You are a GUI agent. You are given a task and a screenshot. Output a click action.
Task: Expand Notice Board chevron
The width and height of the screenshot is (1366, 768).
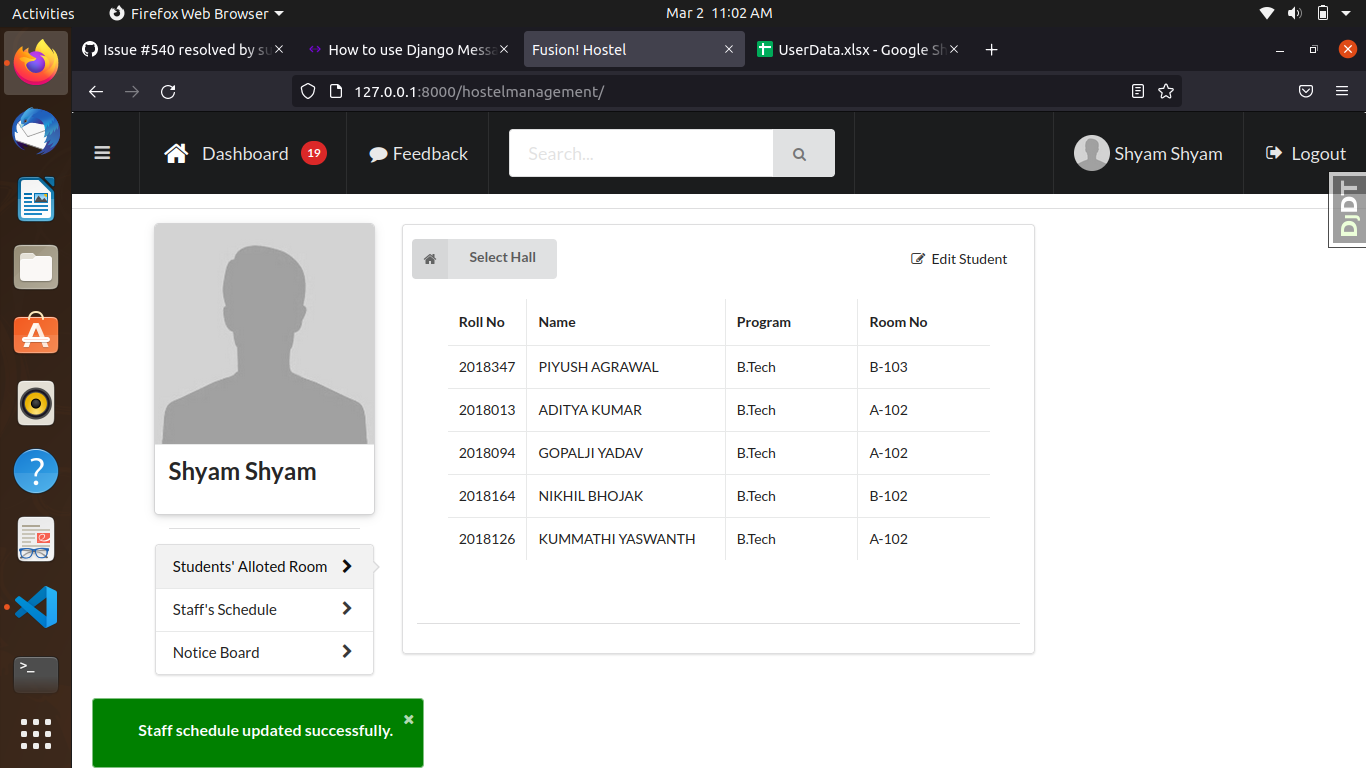click(347, 651)
